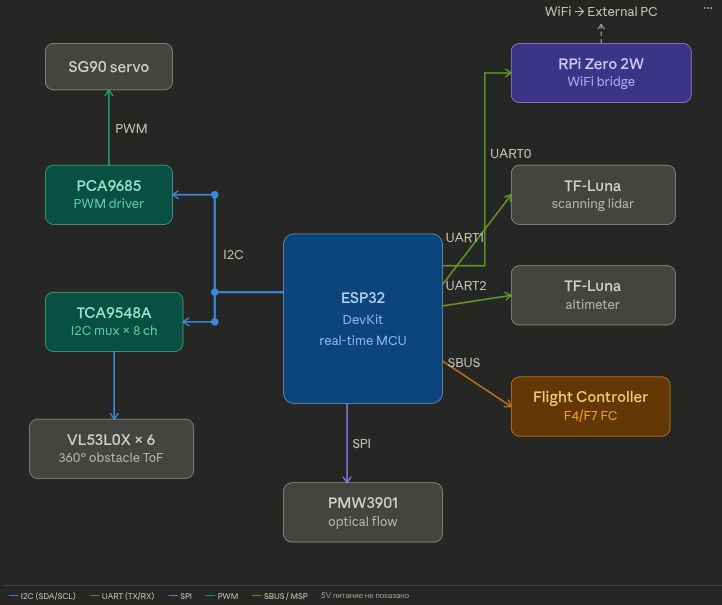Image resolution: width=722 pixels, height=605 pixels.
Task: Select the PCA9685 PWM driver block
Action: (x=109, y=195)
